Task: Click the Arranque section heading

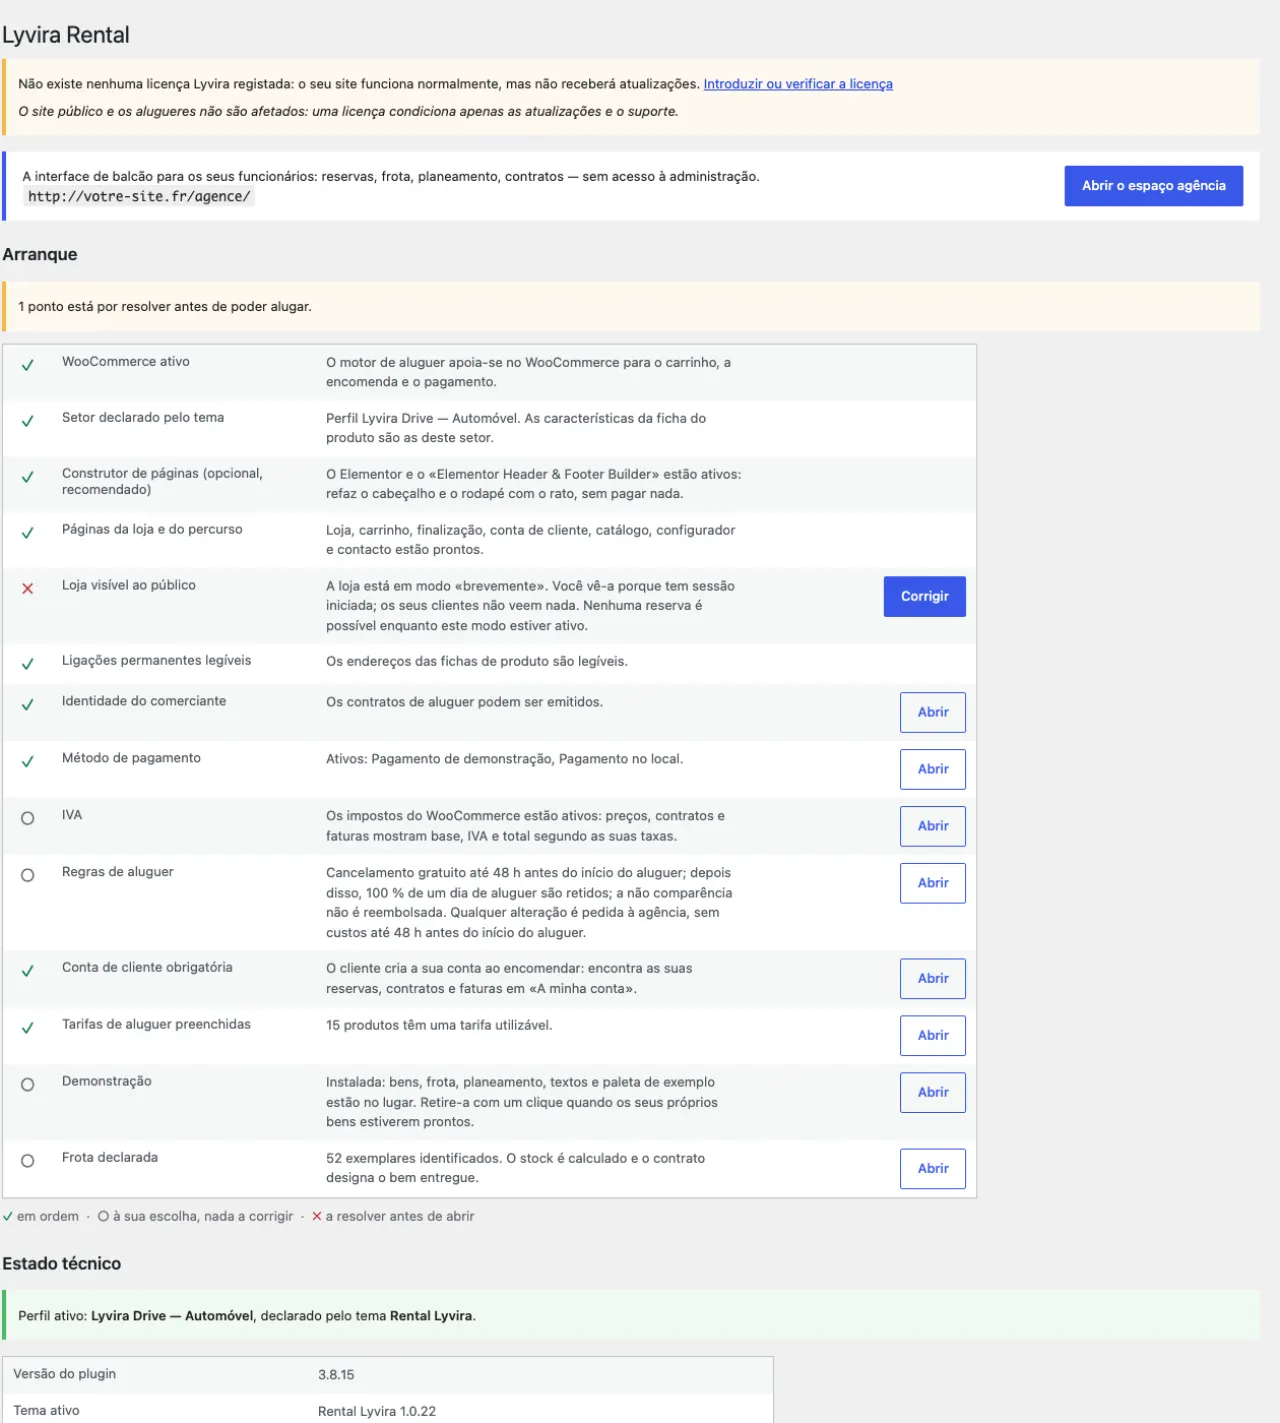Action: point(40,254)
